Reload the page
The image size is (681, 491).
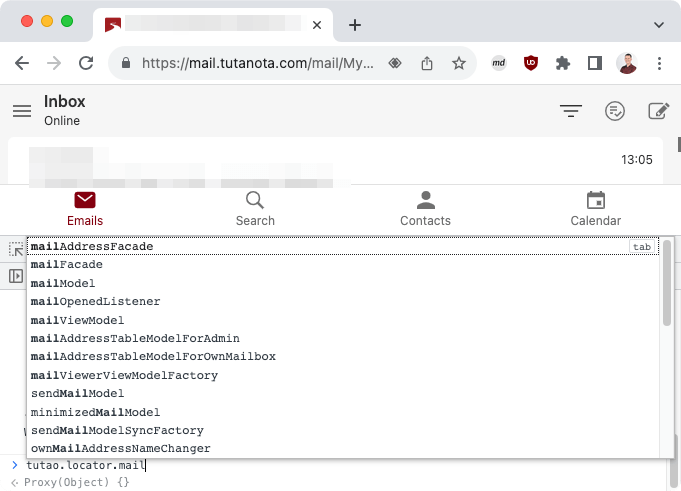(86, 63)
